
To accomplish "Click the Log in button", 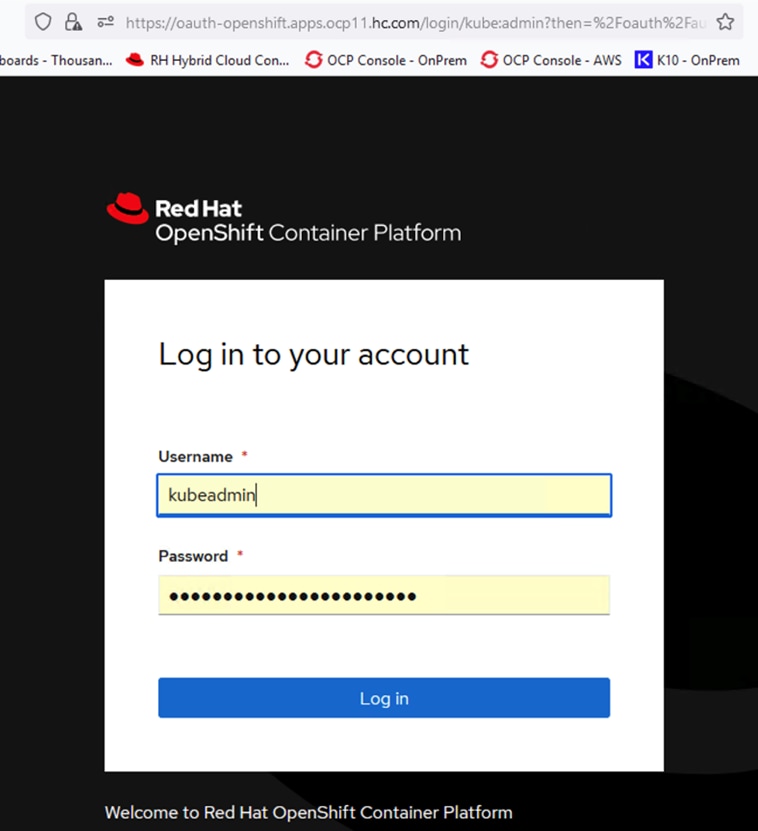I will tap(384, 698).
